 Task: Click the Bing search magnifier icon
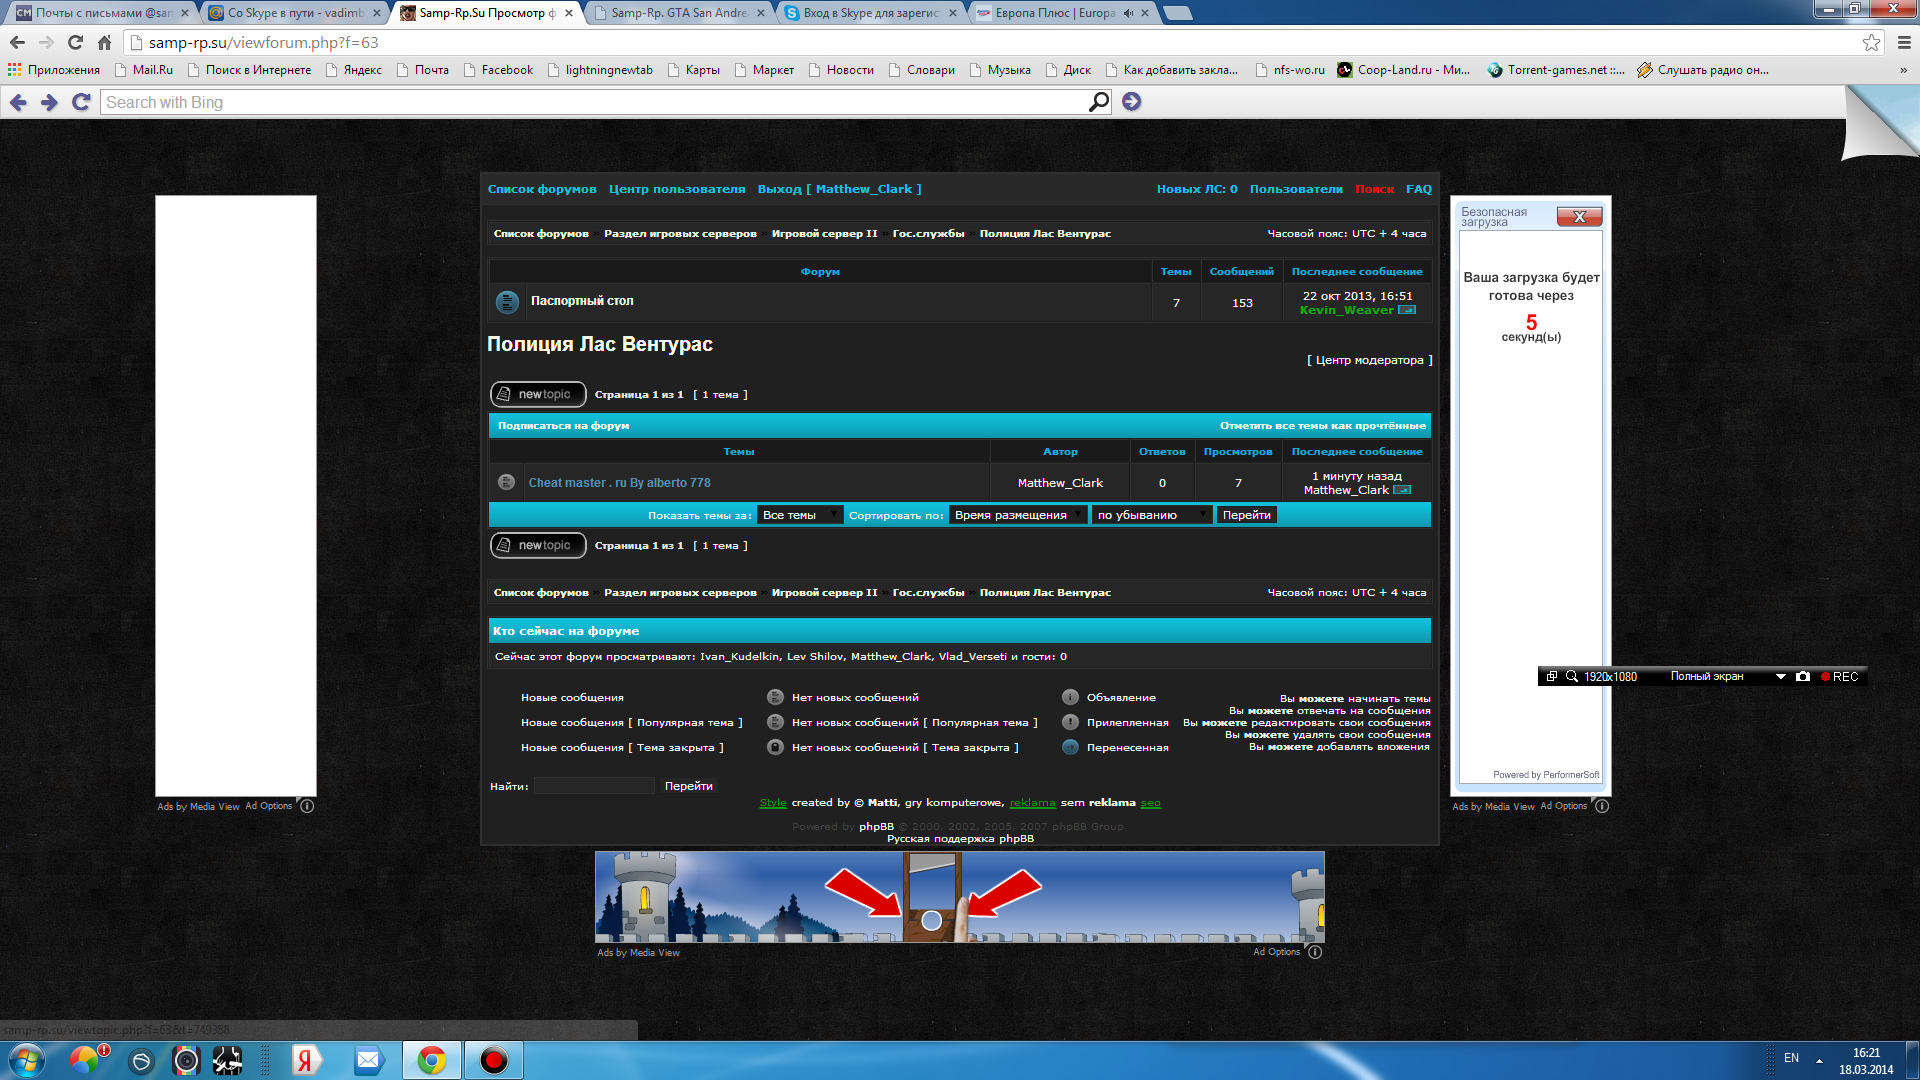(x=1098, y=101)
